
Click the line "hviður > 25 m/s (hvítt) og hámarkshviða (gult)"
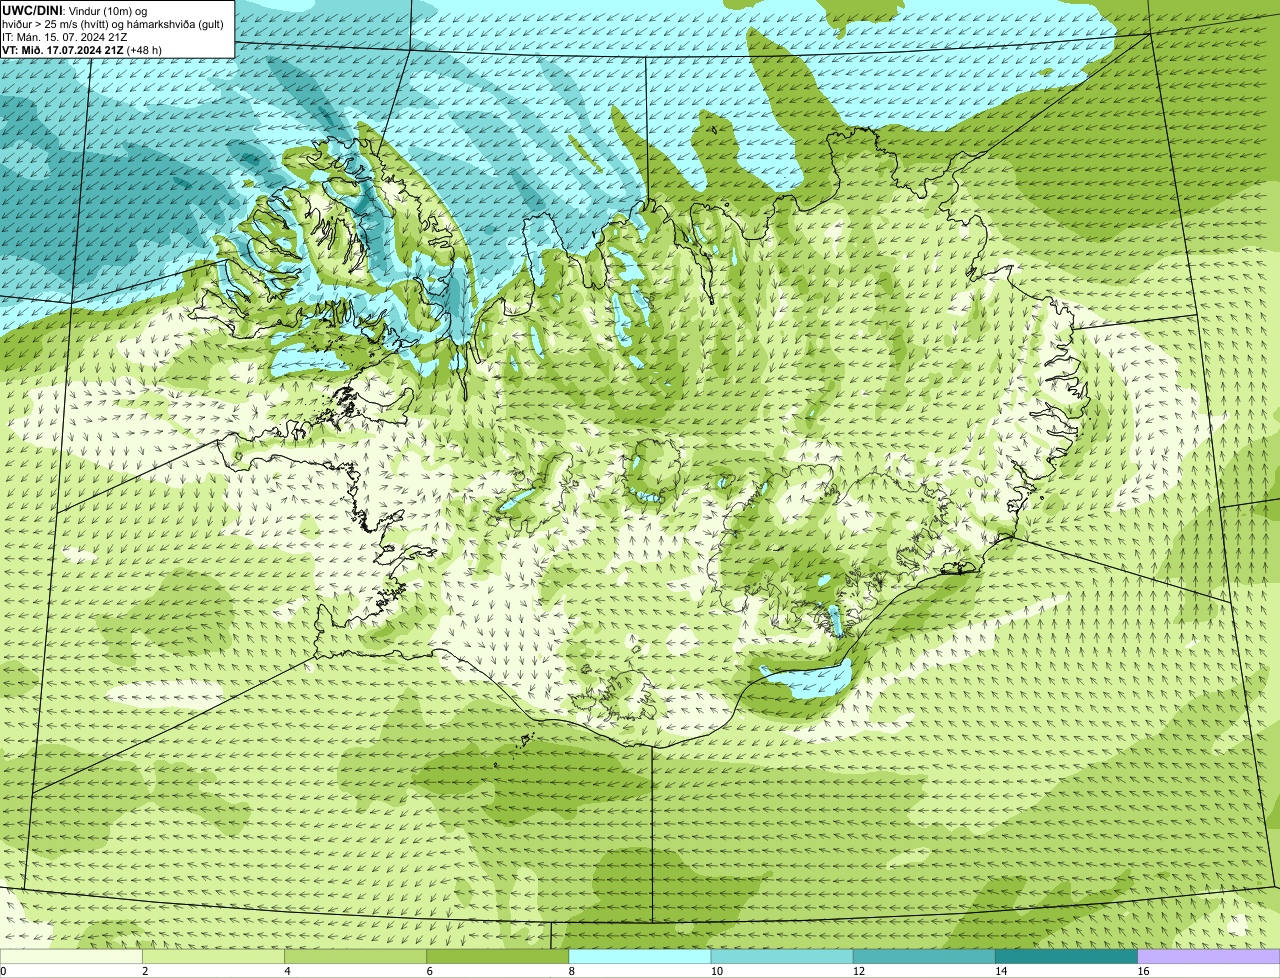click(113, 23)
